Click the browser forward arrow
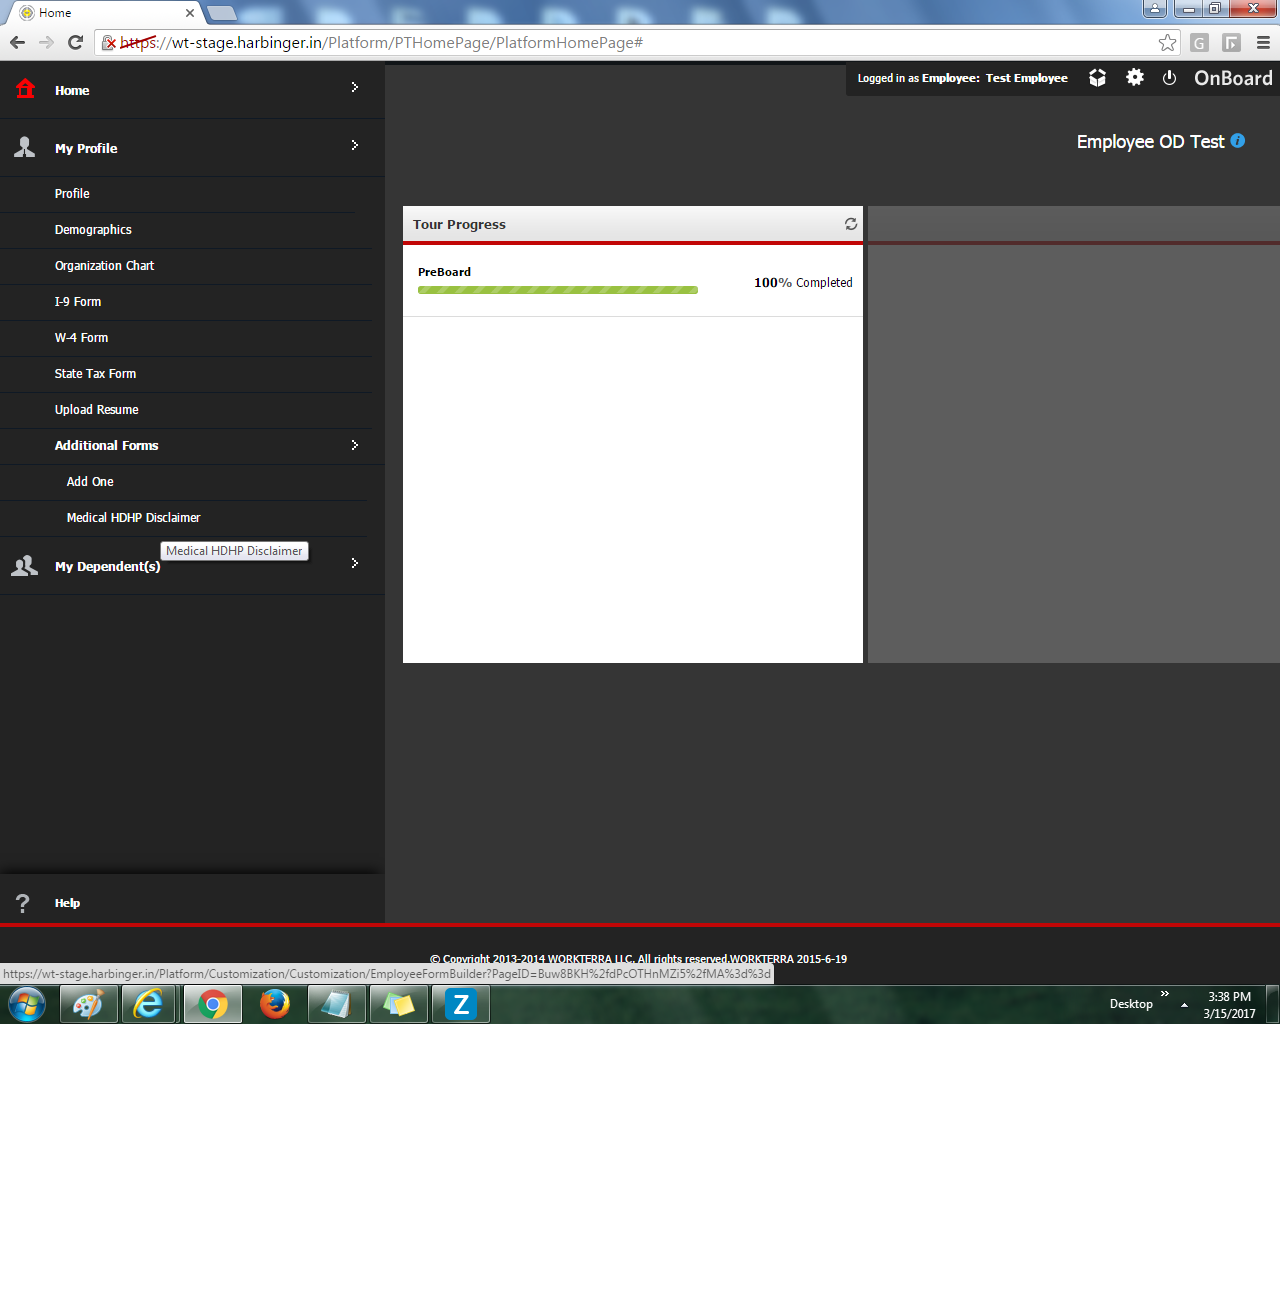Screen dimensions: 1280x1294 pyautogui.click(x=46, y=42)
